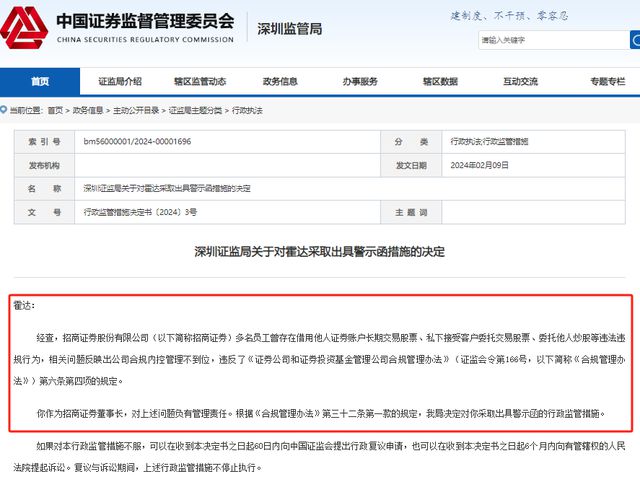Open the 政务信息 menu item
This screenshot has width=640, height=487.
(280, 81)
